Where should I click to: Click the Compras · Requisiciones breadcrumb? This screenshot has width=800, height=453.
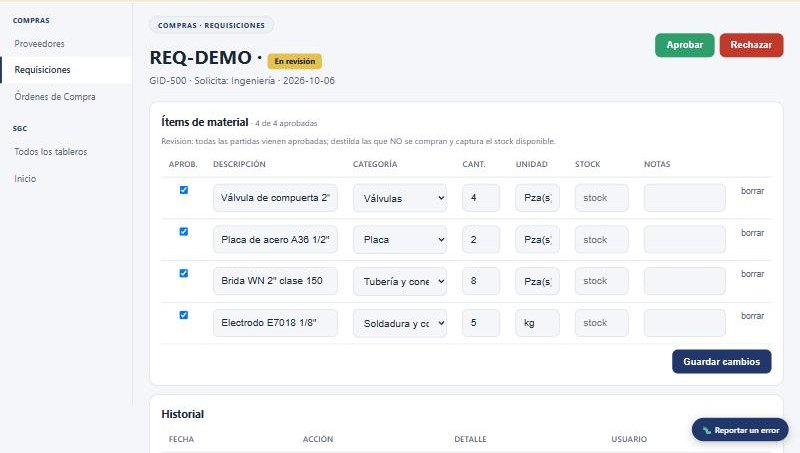pos(211,25)
